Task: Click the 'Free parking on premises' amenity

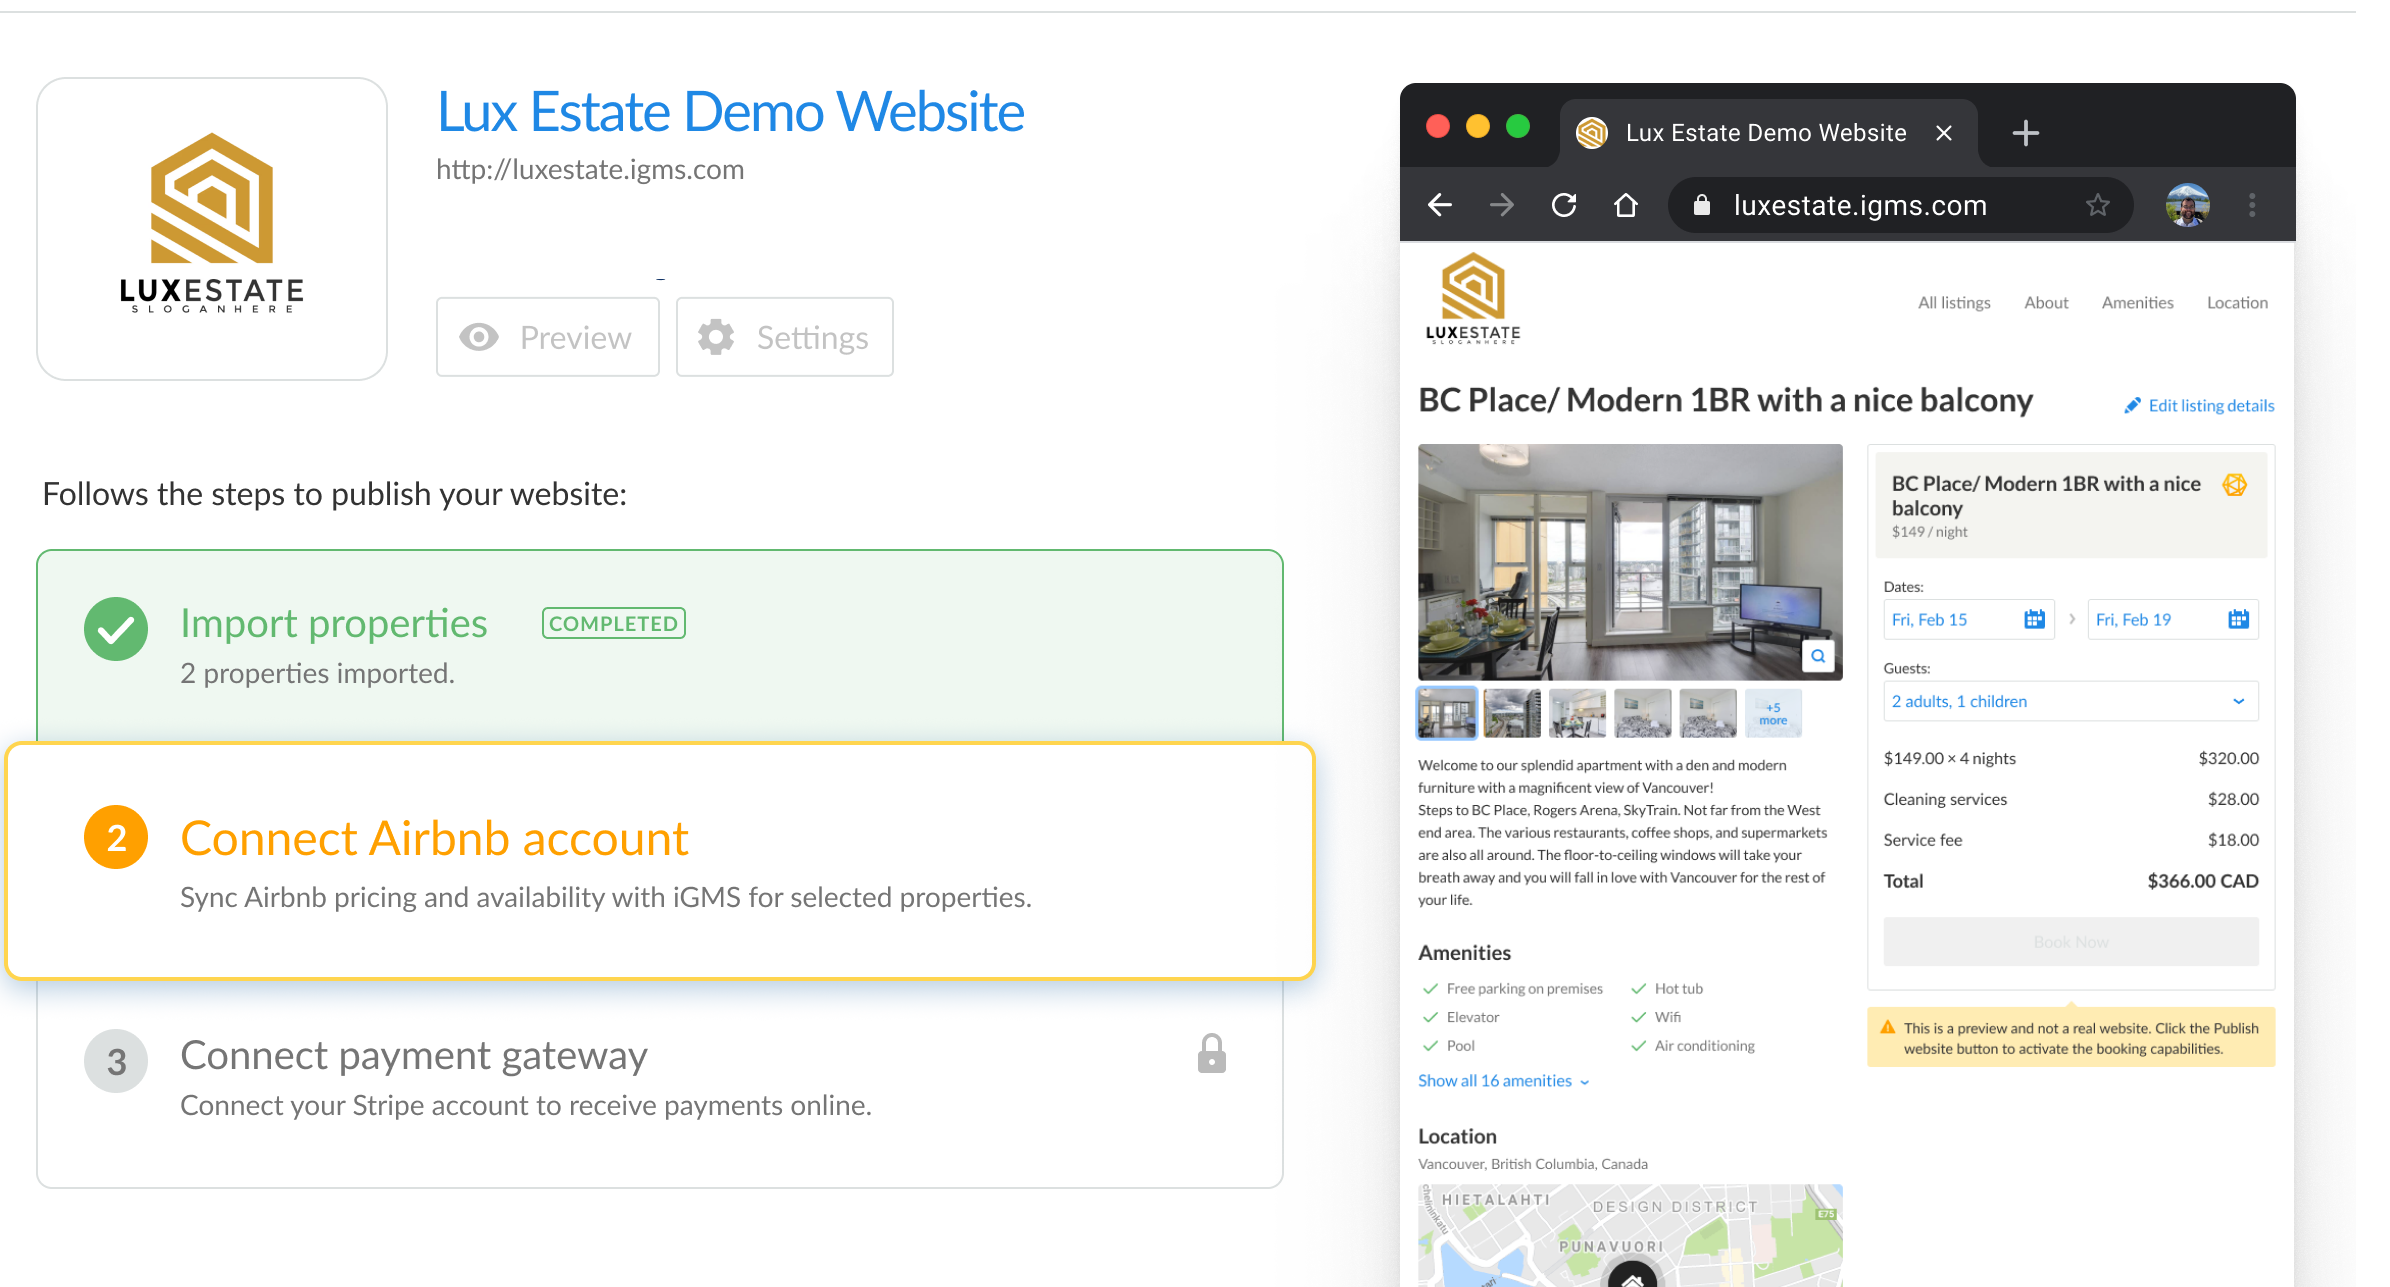Action: click(1524, 988)
